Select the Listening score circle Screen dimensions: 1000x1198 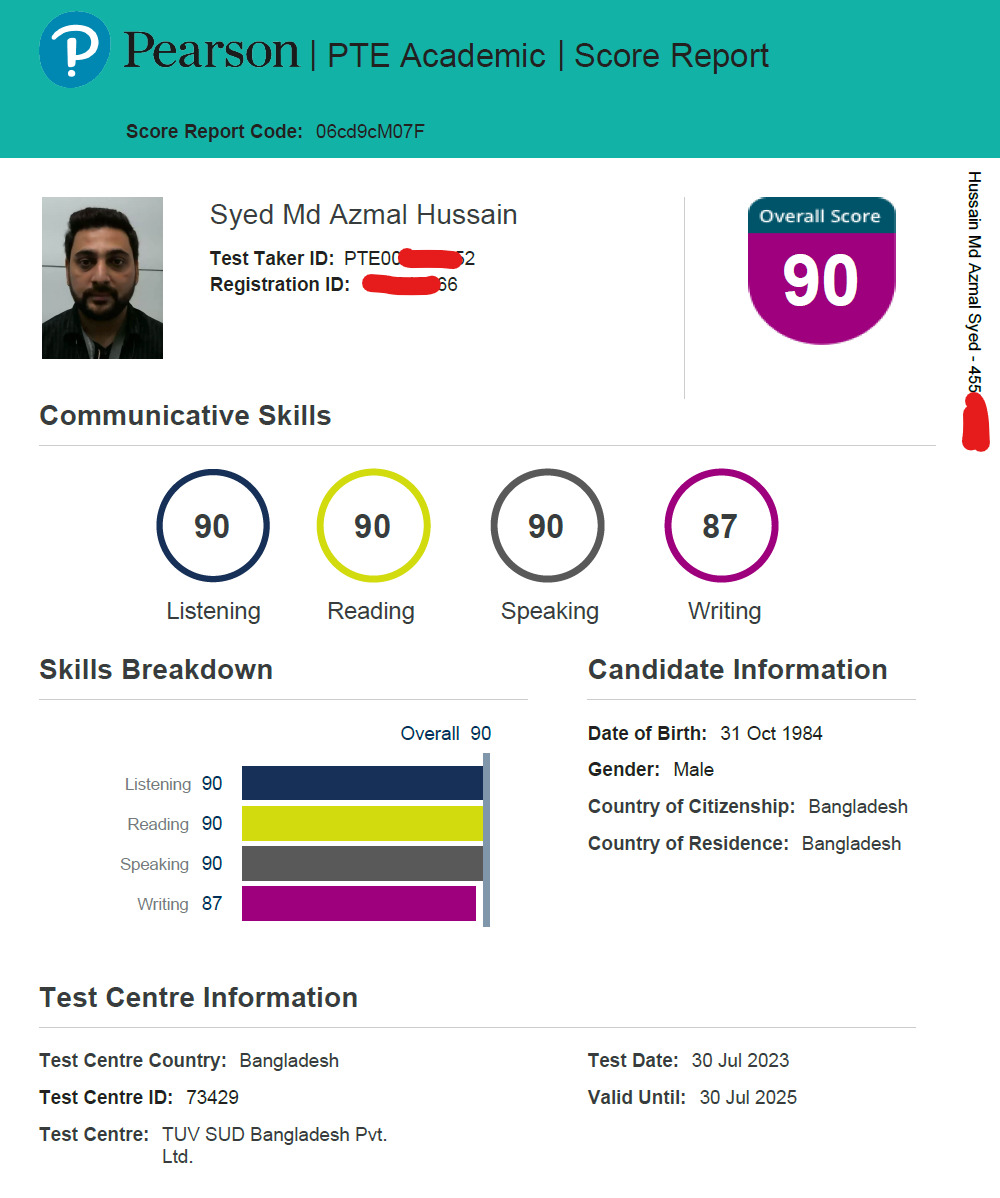(213, 526)
